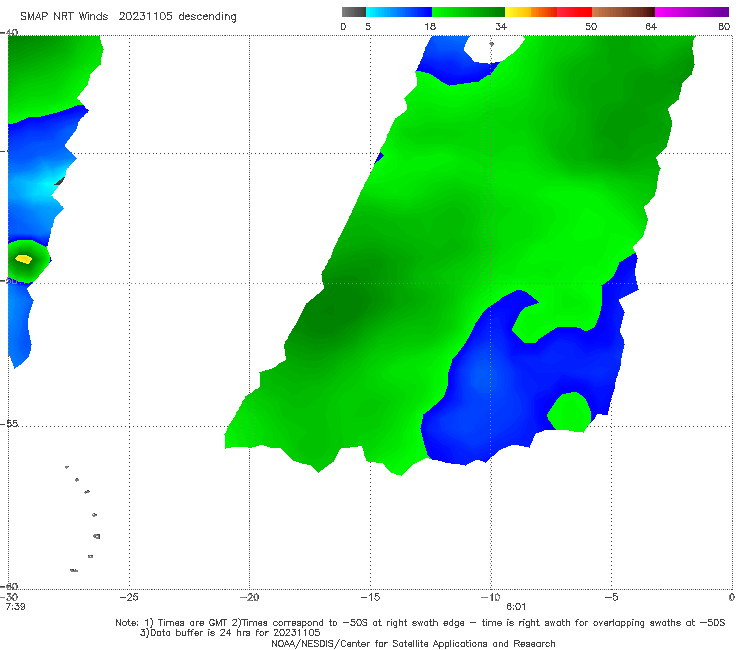
Task: Click the color bar label '64'
Action: tap(651, 26)
